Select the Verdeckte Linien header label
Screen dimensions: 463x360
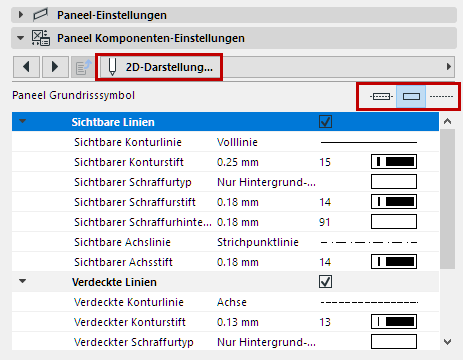(x=114, y=282)
